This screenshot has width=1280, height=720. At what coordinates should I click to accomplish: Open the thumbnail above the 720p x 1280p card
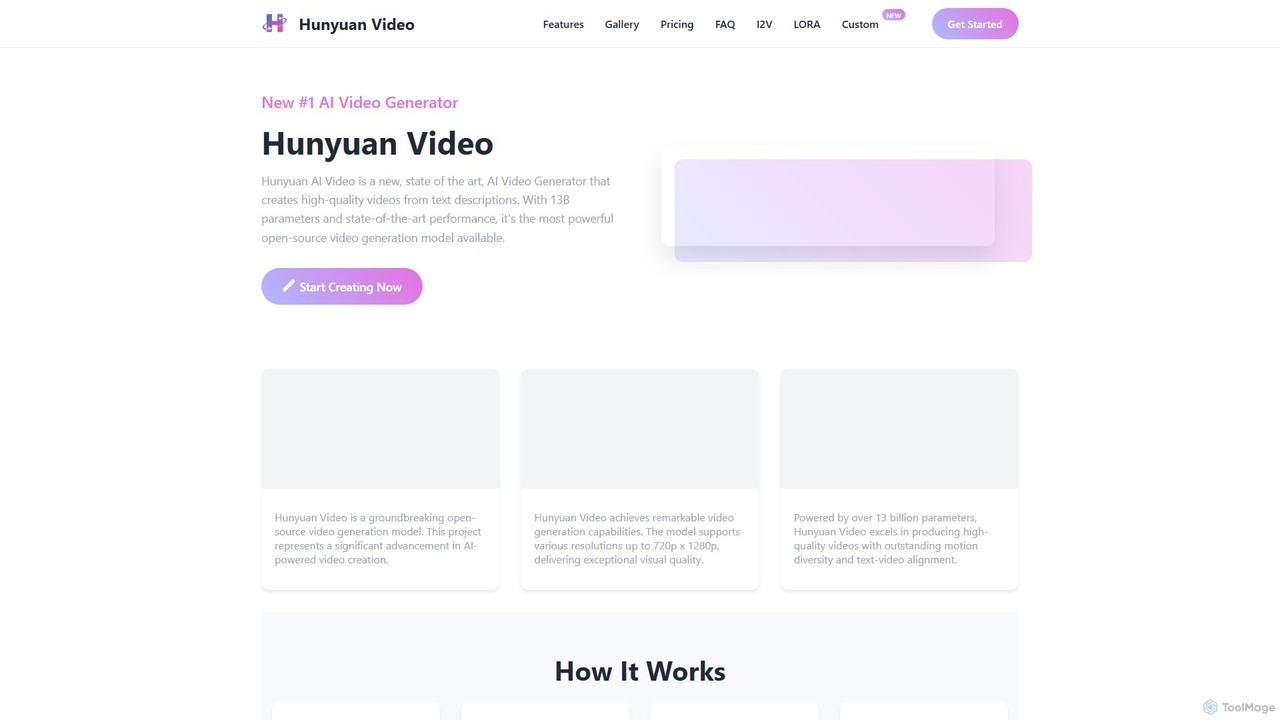tap(640, 429)
